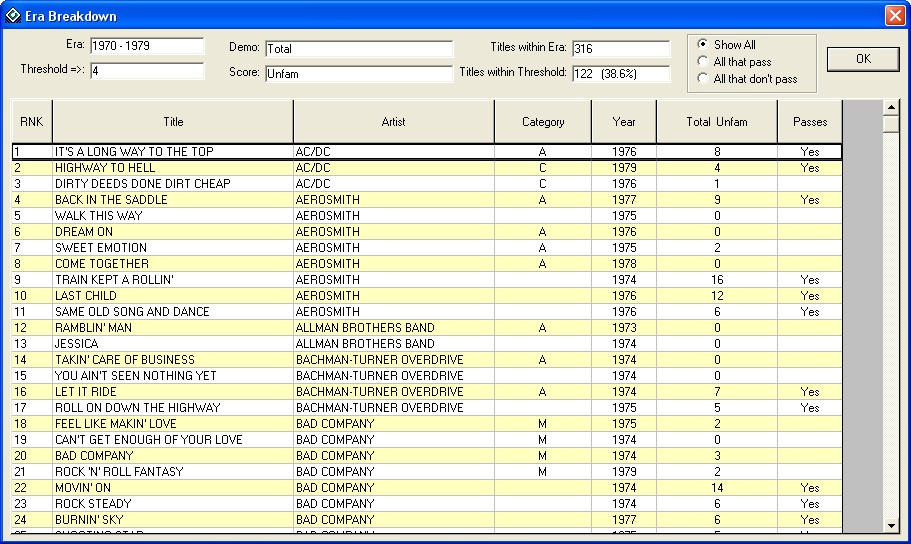Sort by the Category column header

coord(543,121)
